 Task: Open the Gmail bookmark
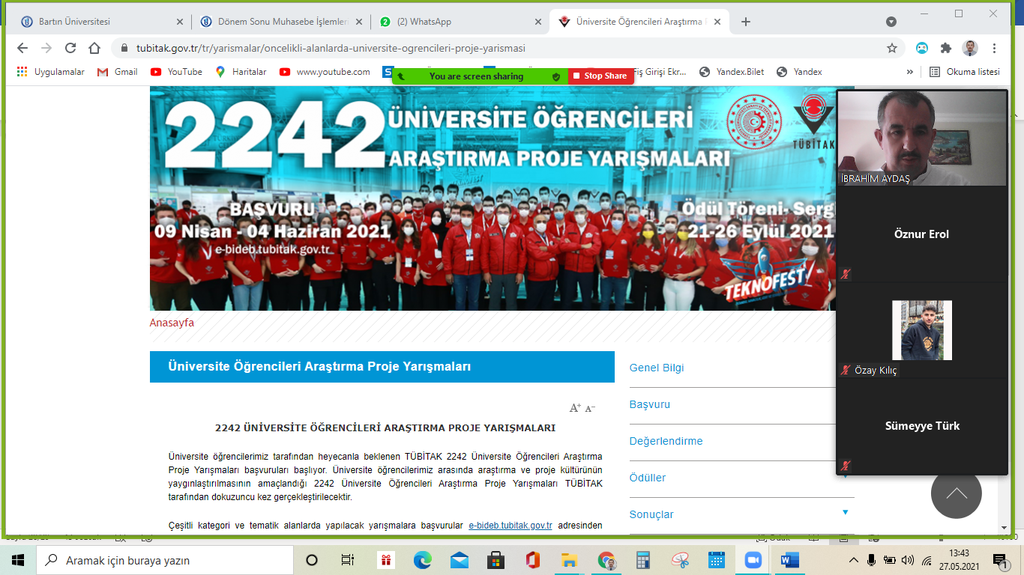click(117, 72)
